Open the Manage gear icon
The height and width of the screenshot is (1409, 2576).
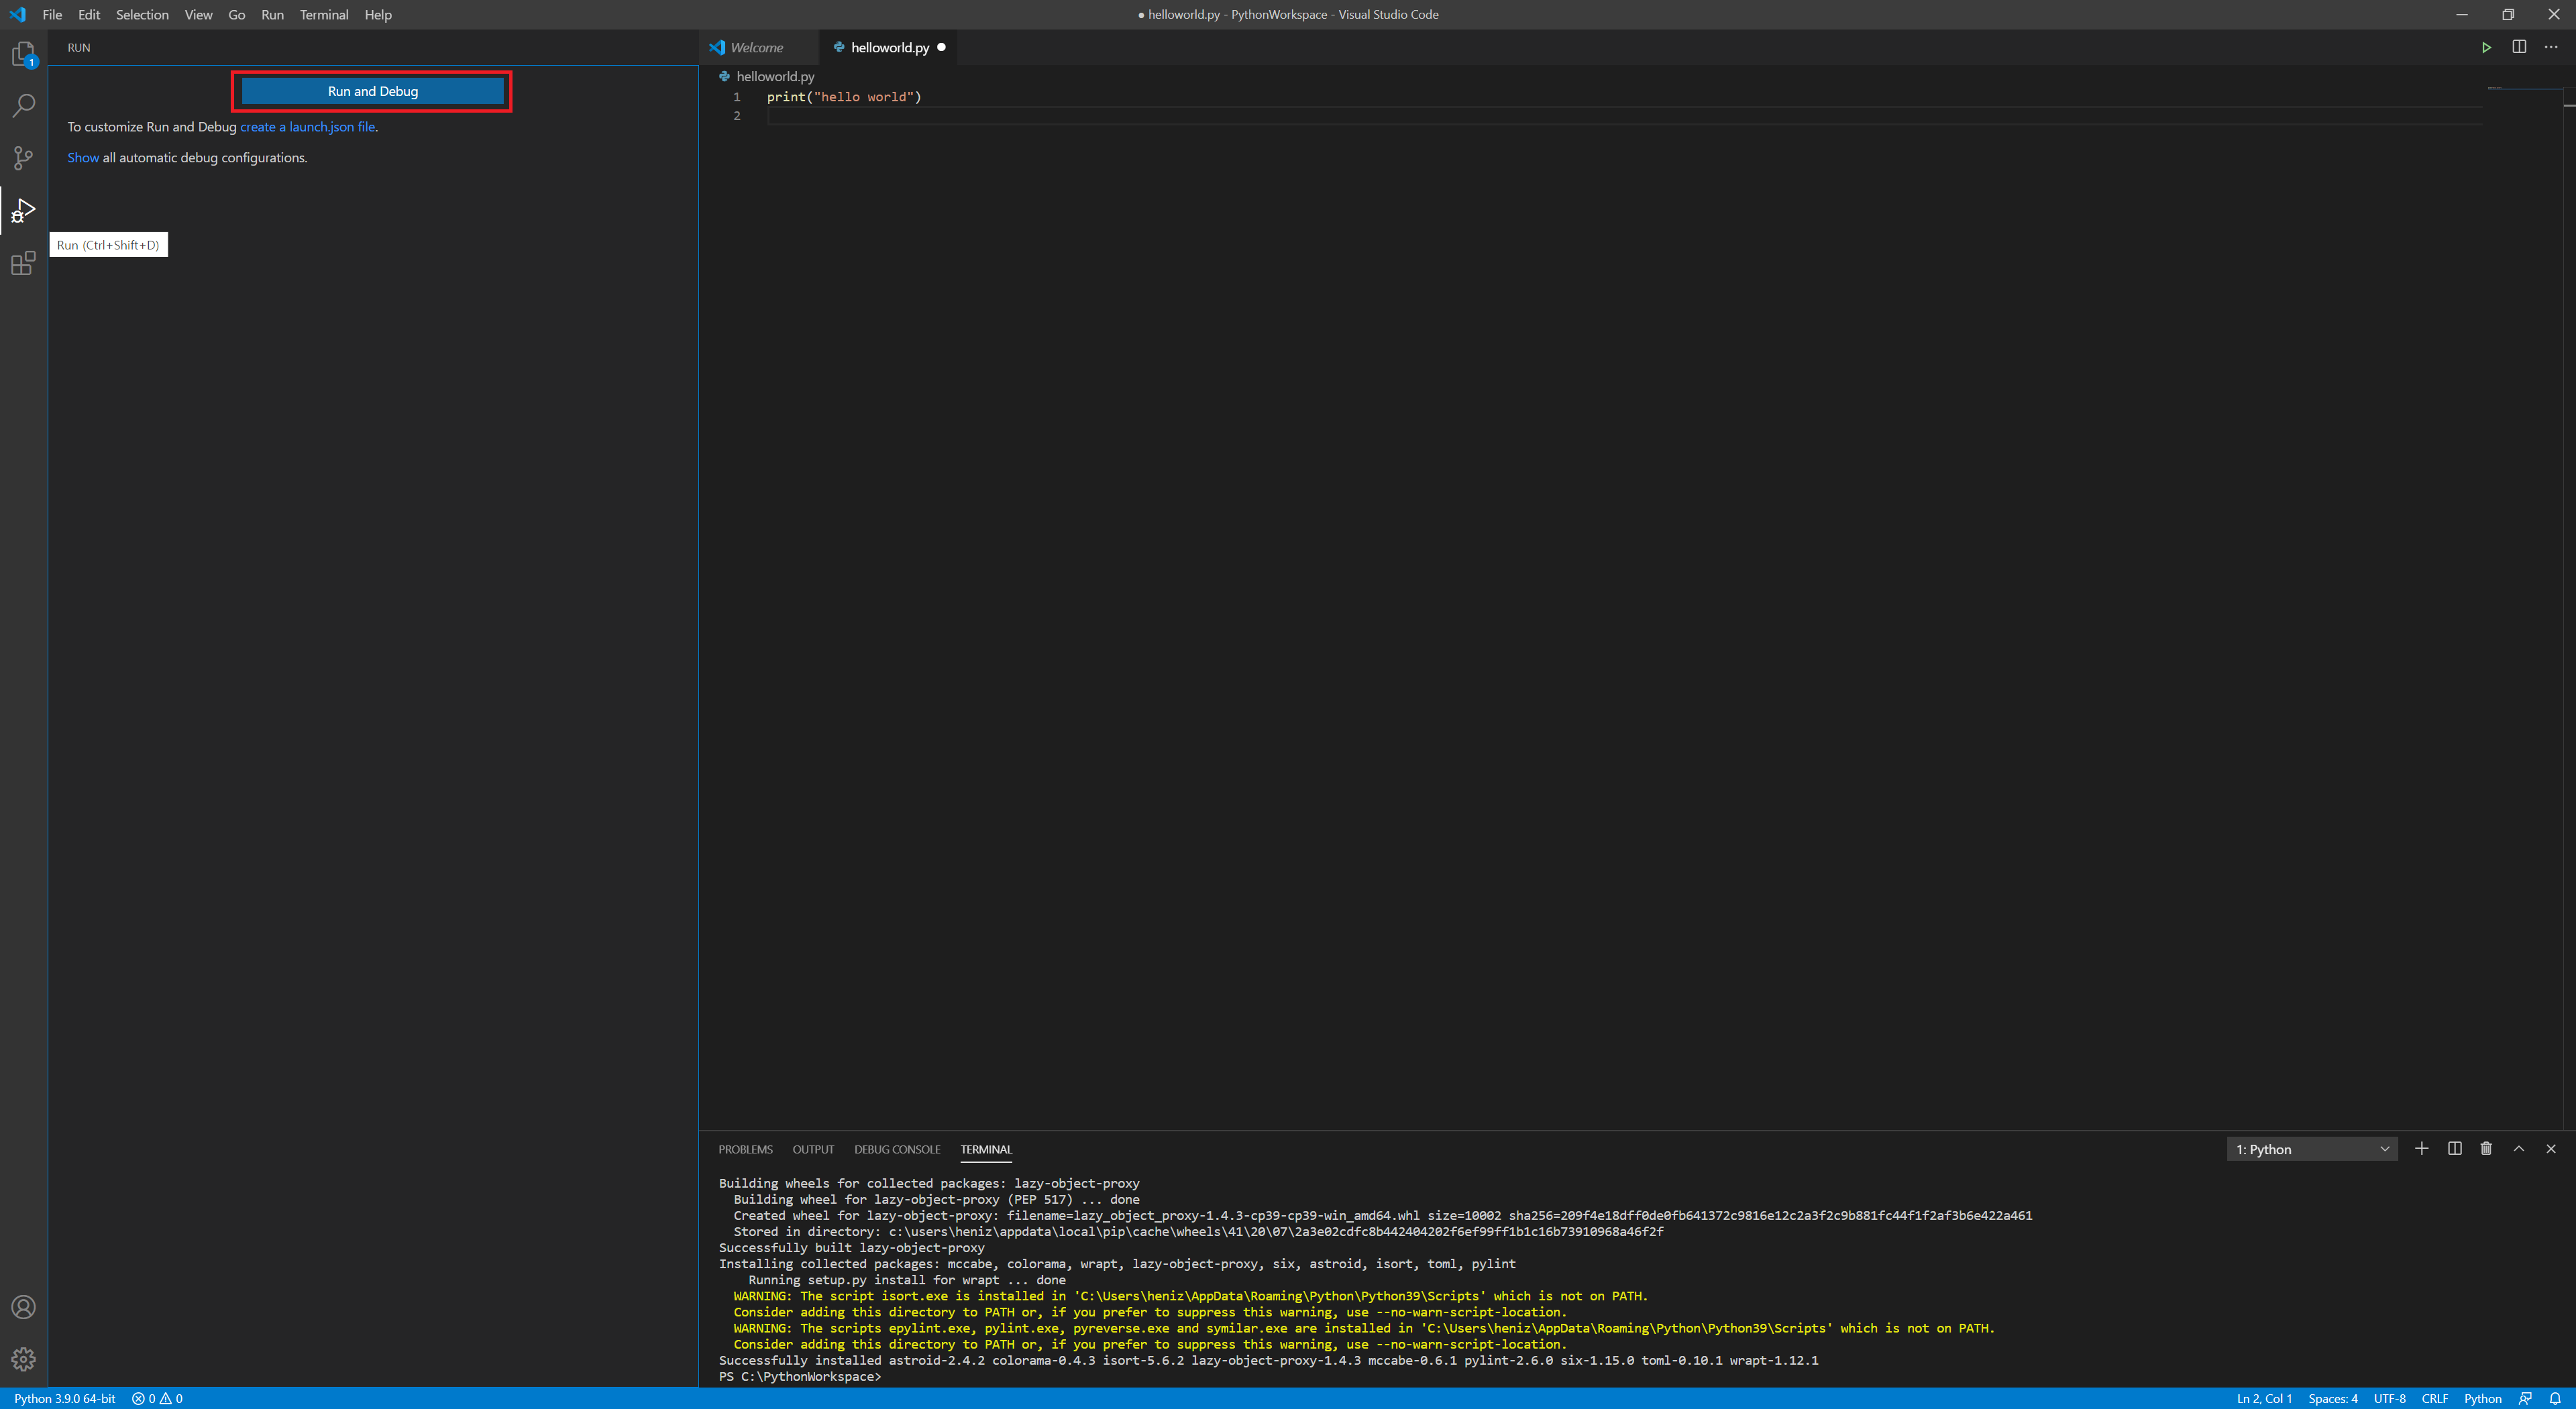point(23,1359)
